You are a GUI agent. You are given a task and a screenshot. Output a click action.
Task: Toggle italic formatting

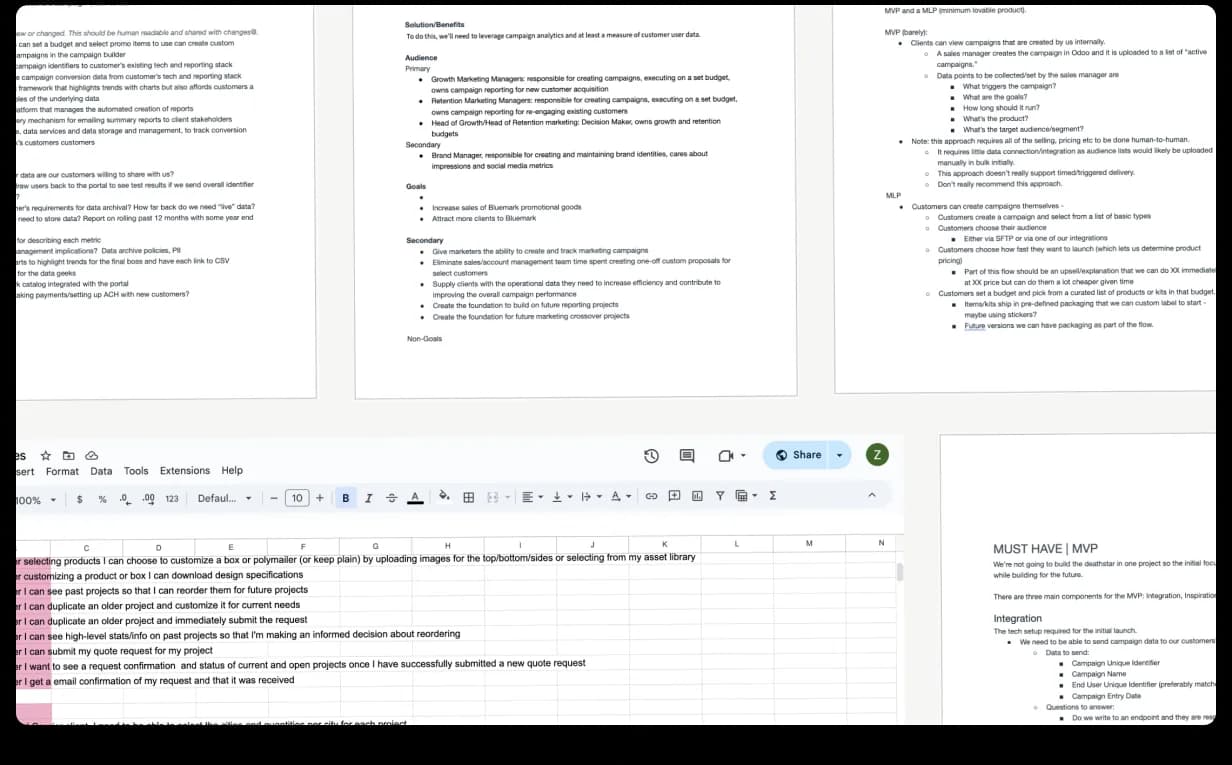click(x=369, y=497)
